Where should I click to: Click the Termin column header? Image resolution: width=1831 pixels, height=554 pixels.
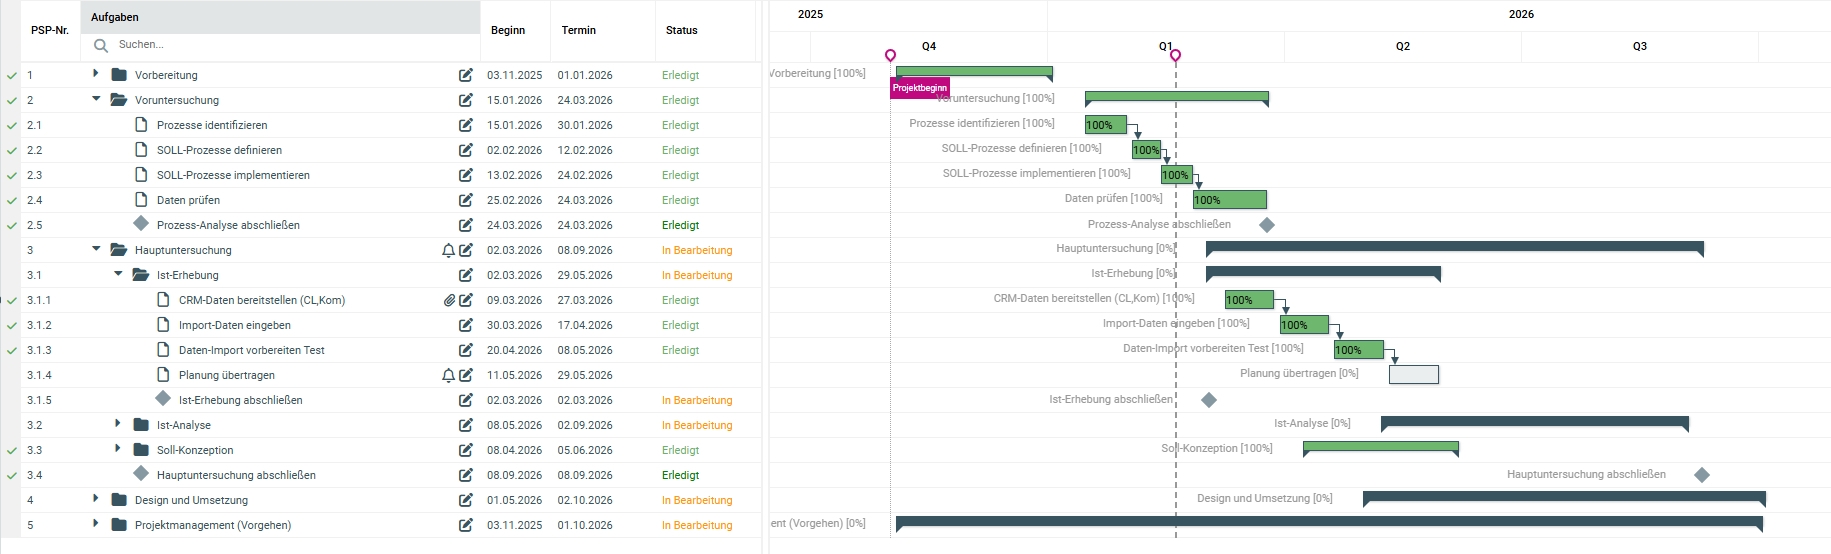click(x=579, y=30)
